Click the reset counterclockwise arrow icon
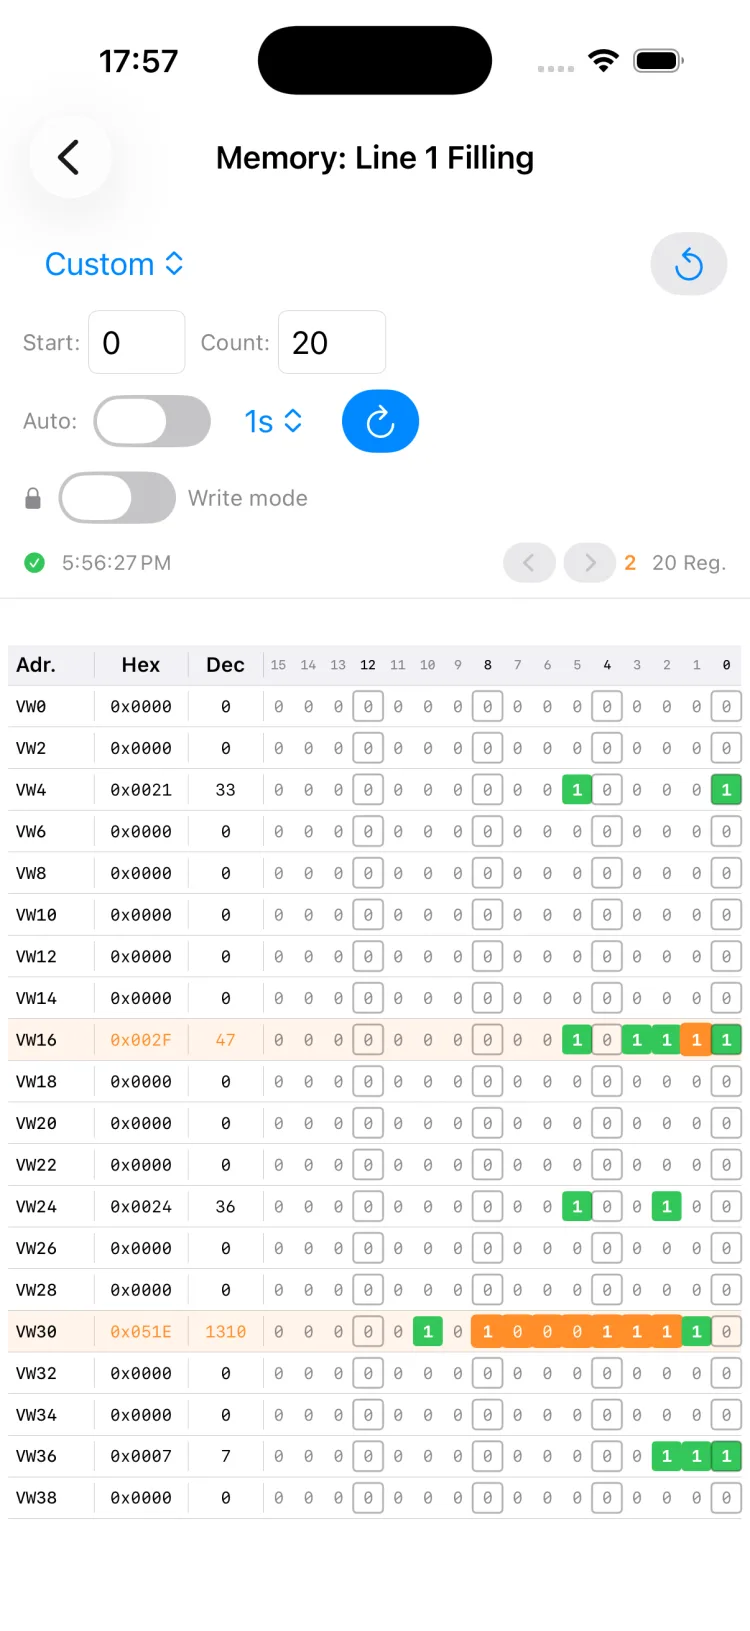This screenshot has height=1631, width=750. pyautogui.click(x=688, y=264)
